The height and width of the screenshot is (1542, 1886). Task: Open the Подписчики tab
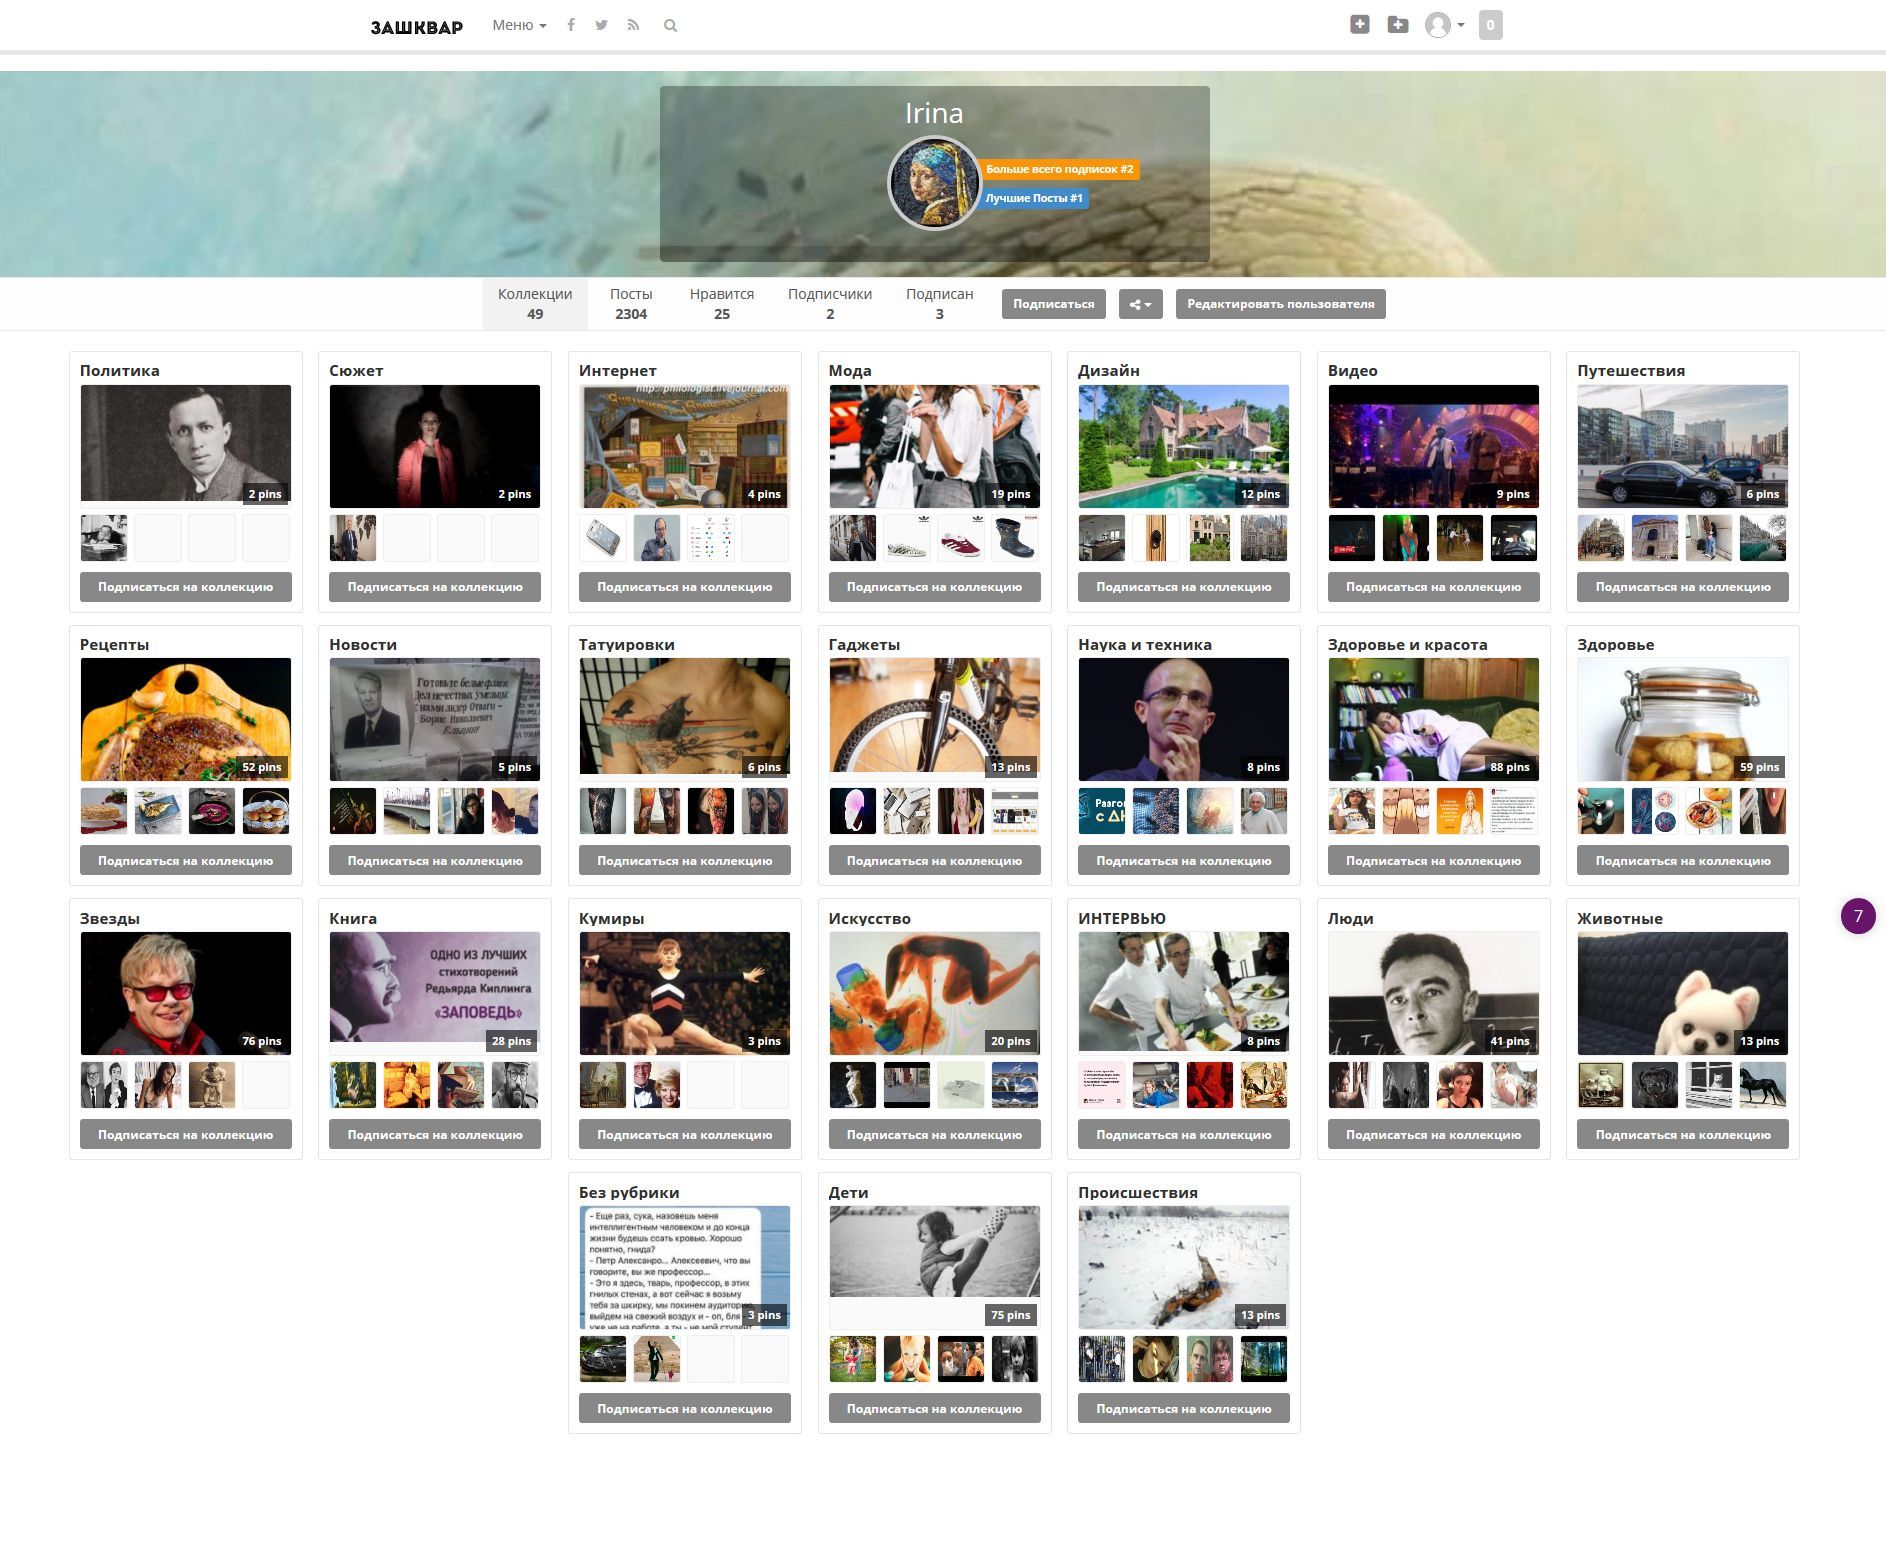829,303
